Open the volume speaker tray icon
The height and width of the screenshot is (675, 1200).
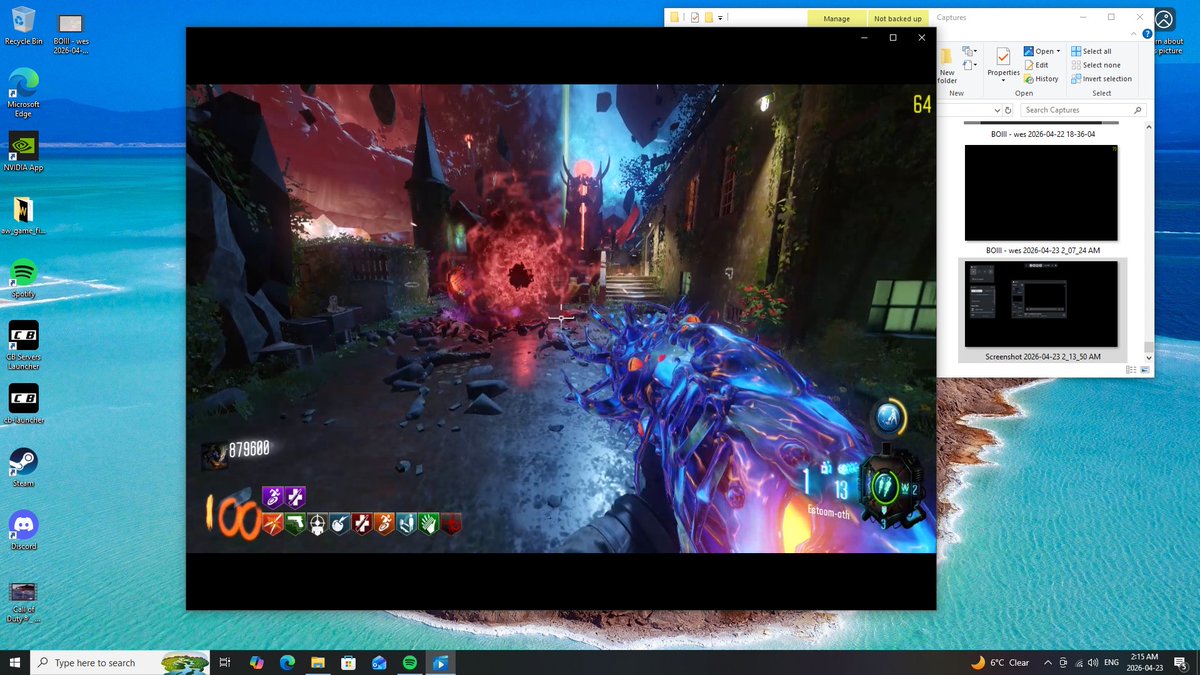tap(1093, 662)
